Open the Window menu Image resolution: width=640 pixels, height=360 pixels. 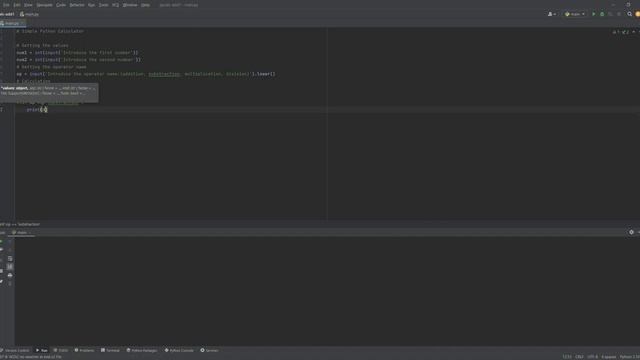pos(130,5)
